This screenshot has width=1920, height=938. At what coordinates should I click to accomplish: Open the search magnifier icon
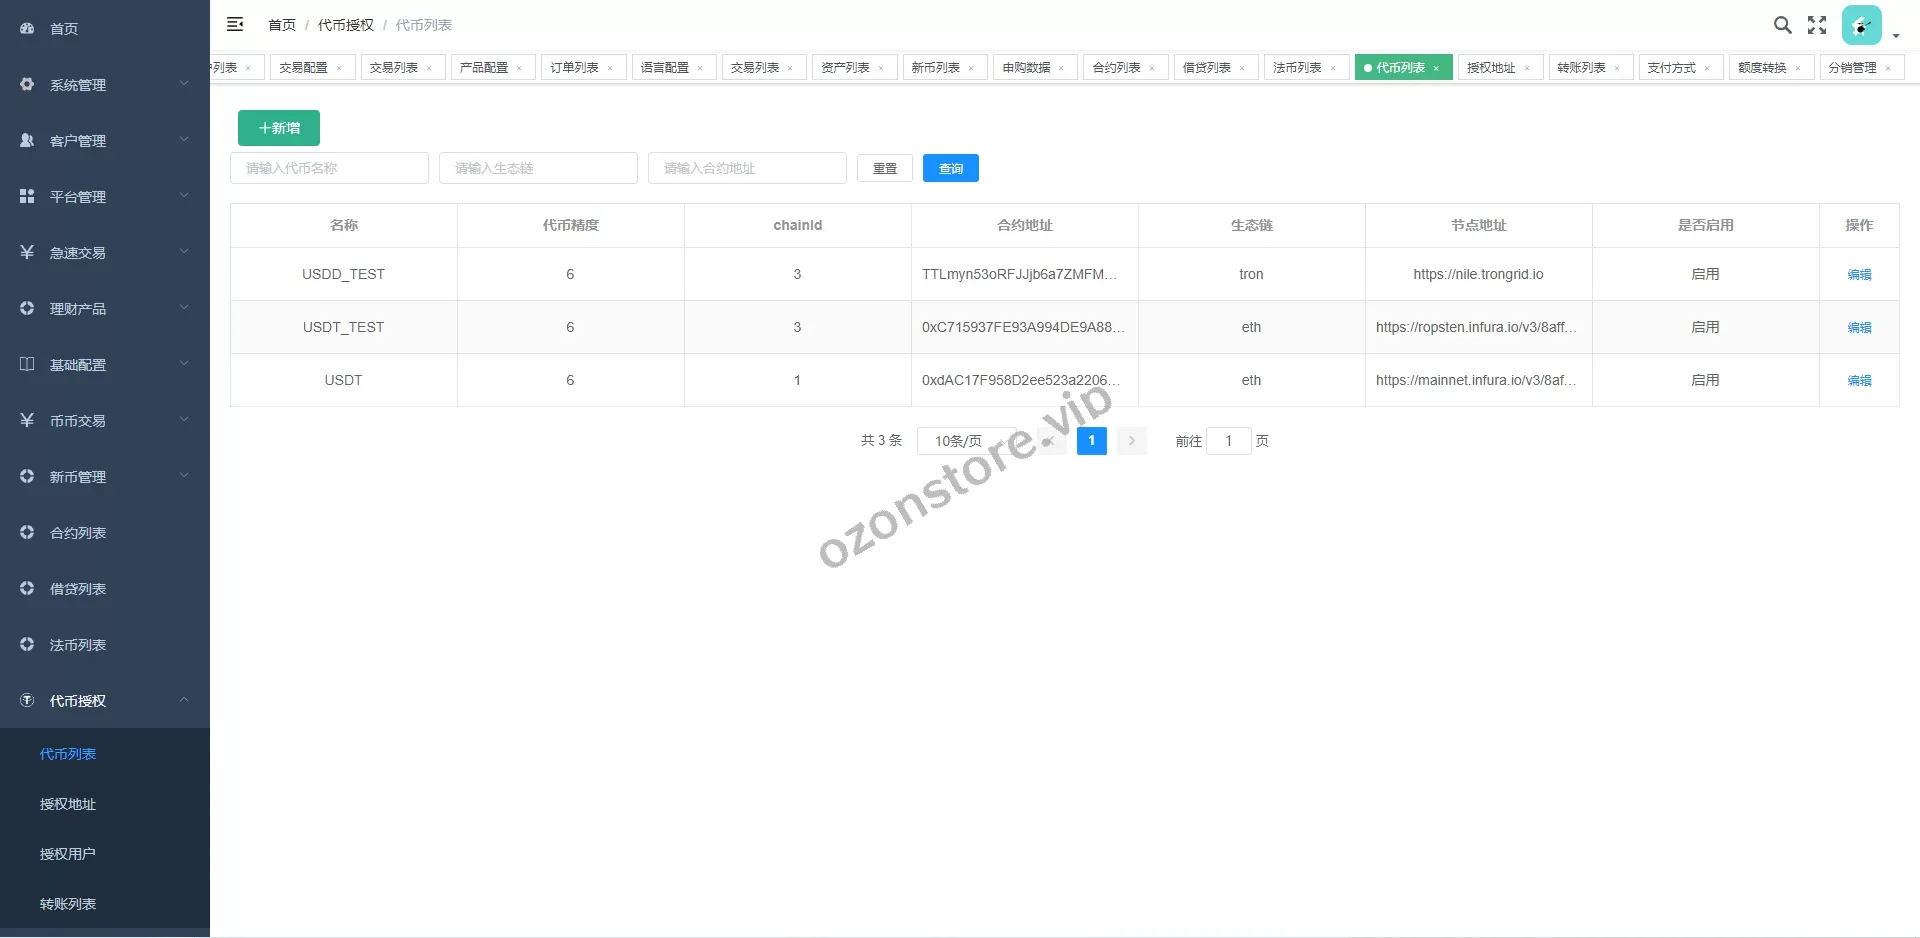(x=1782, y=25)
